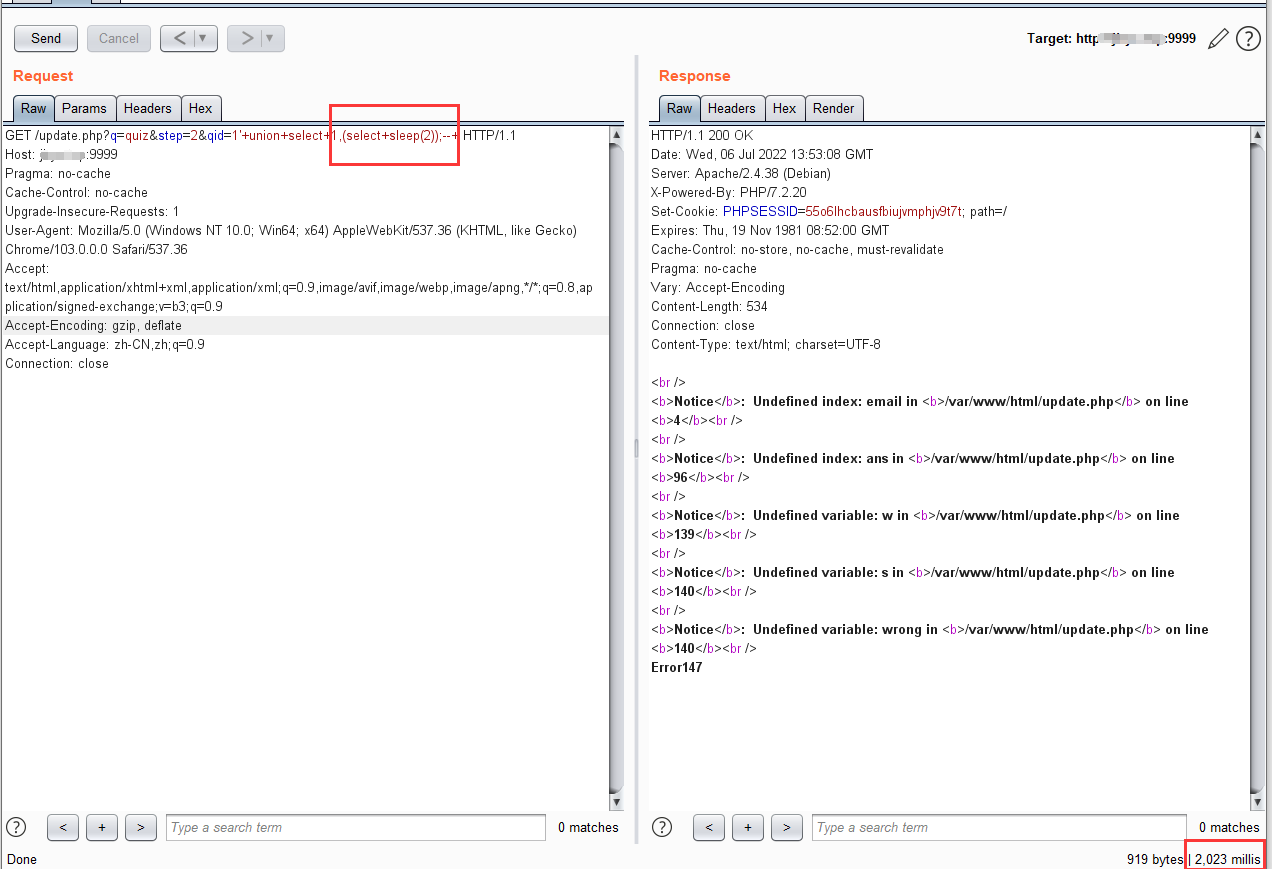Click request search previous match button
Viewport: 1272px width, 869px height.
click(62, 827)
